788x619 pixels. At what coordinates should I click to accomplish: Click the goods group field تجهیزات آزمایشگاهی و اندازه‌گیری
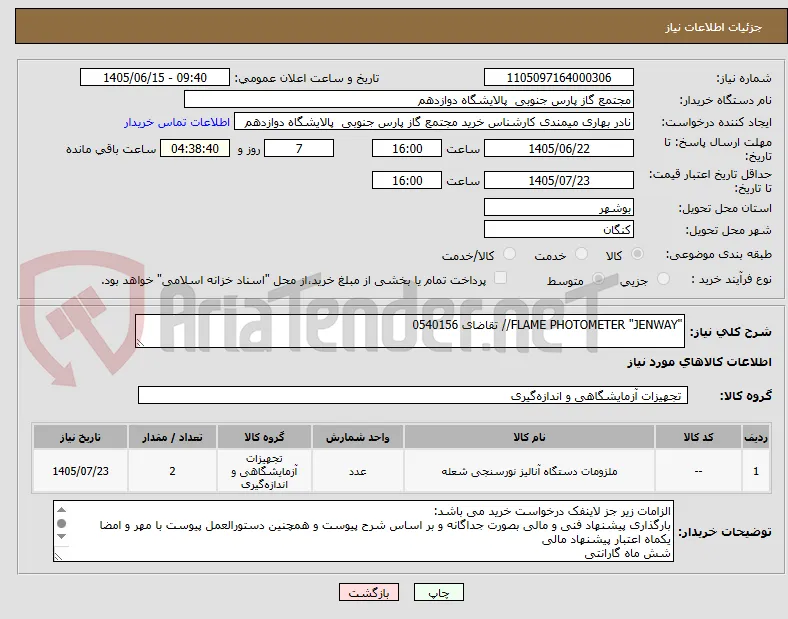coord(413,395)
